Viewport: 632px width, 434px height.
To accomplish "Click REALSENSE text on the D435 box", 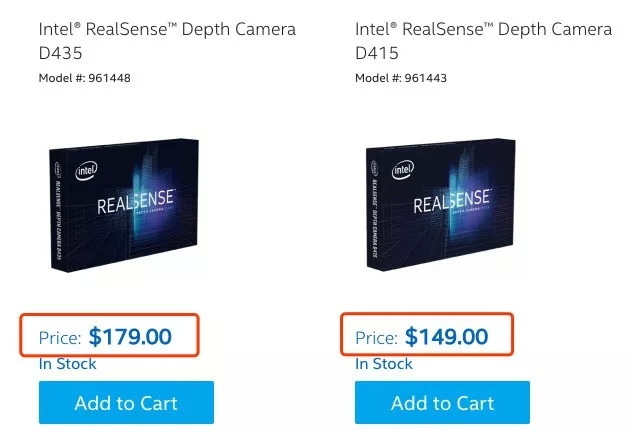I will tap(138, 204).
